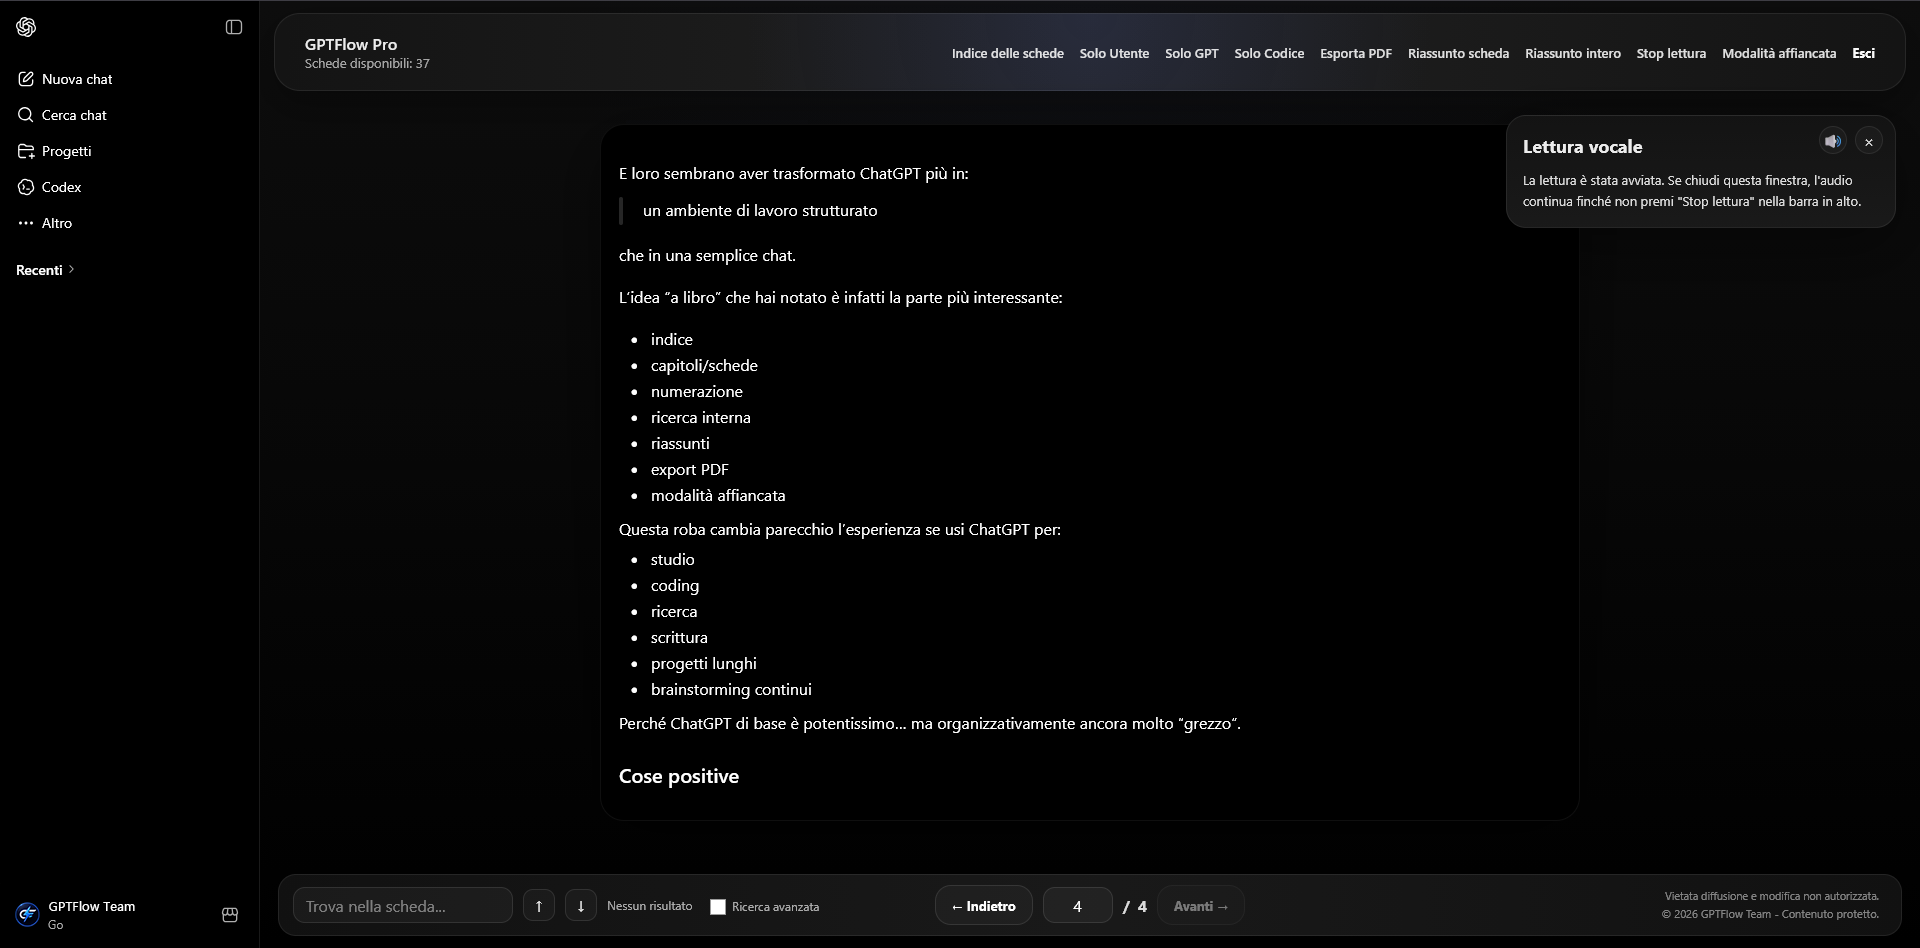This screenshot has height=948, width=1920.
Task: Jump to previous search result arrow
Action: (539, 906)
